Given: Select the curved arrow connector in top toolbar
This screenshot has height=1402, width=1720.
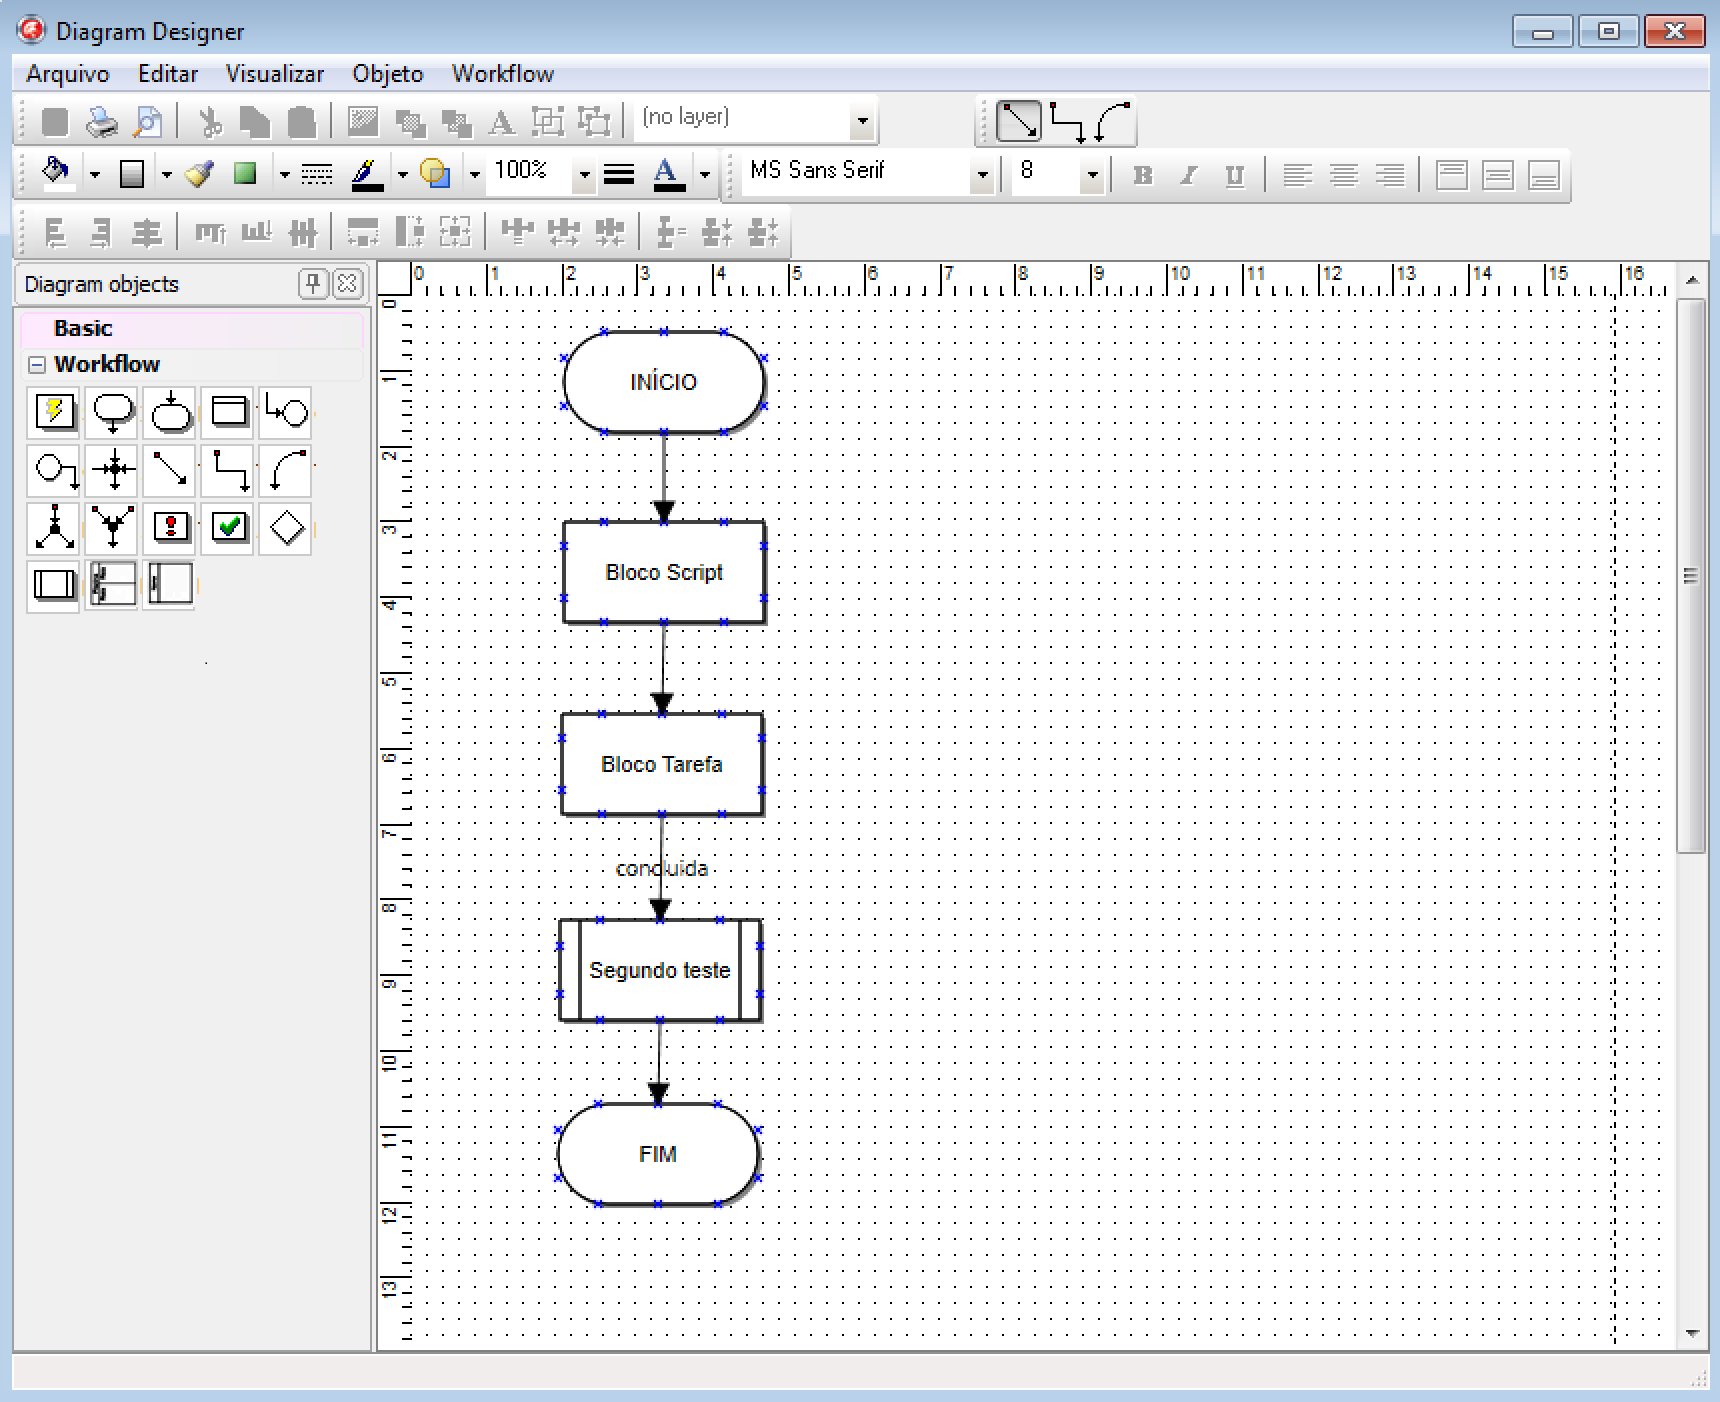Looking at the screenshot, I should tap(1112, 122).
